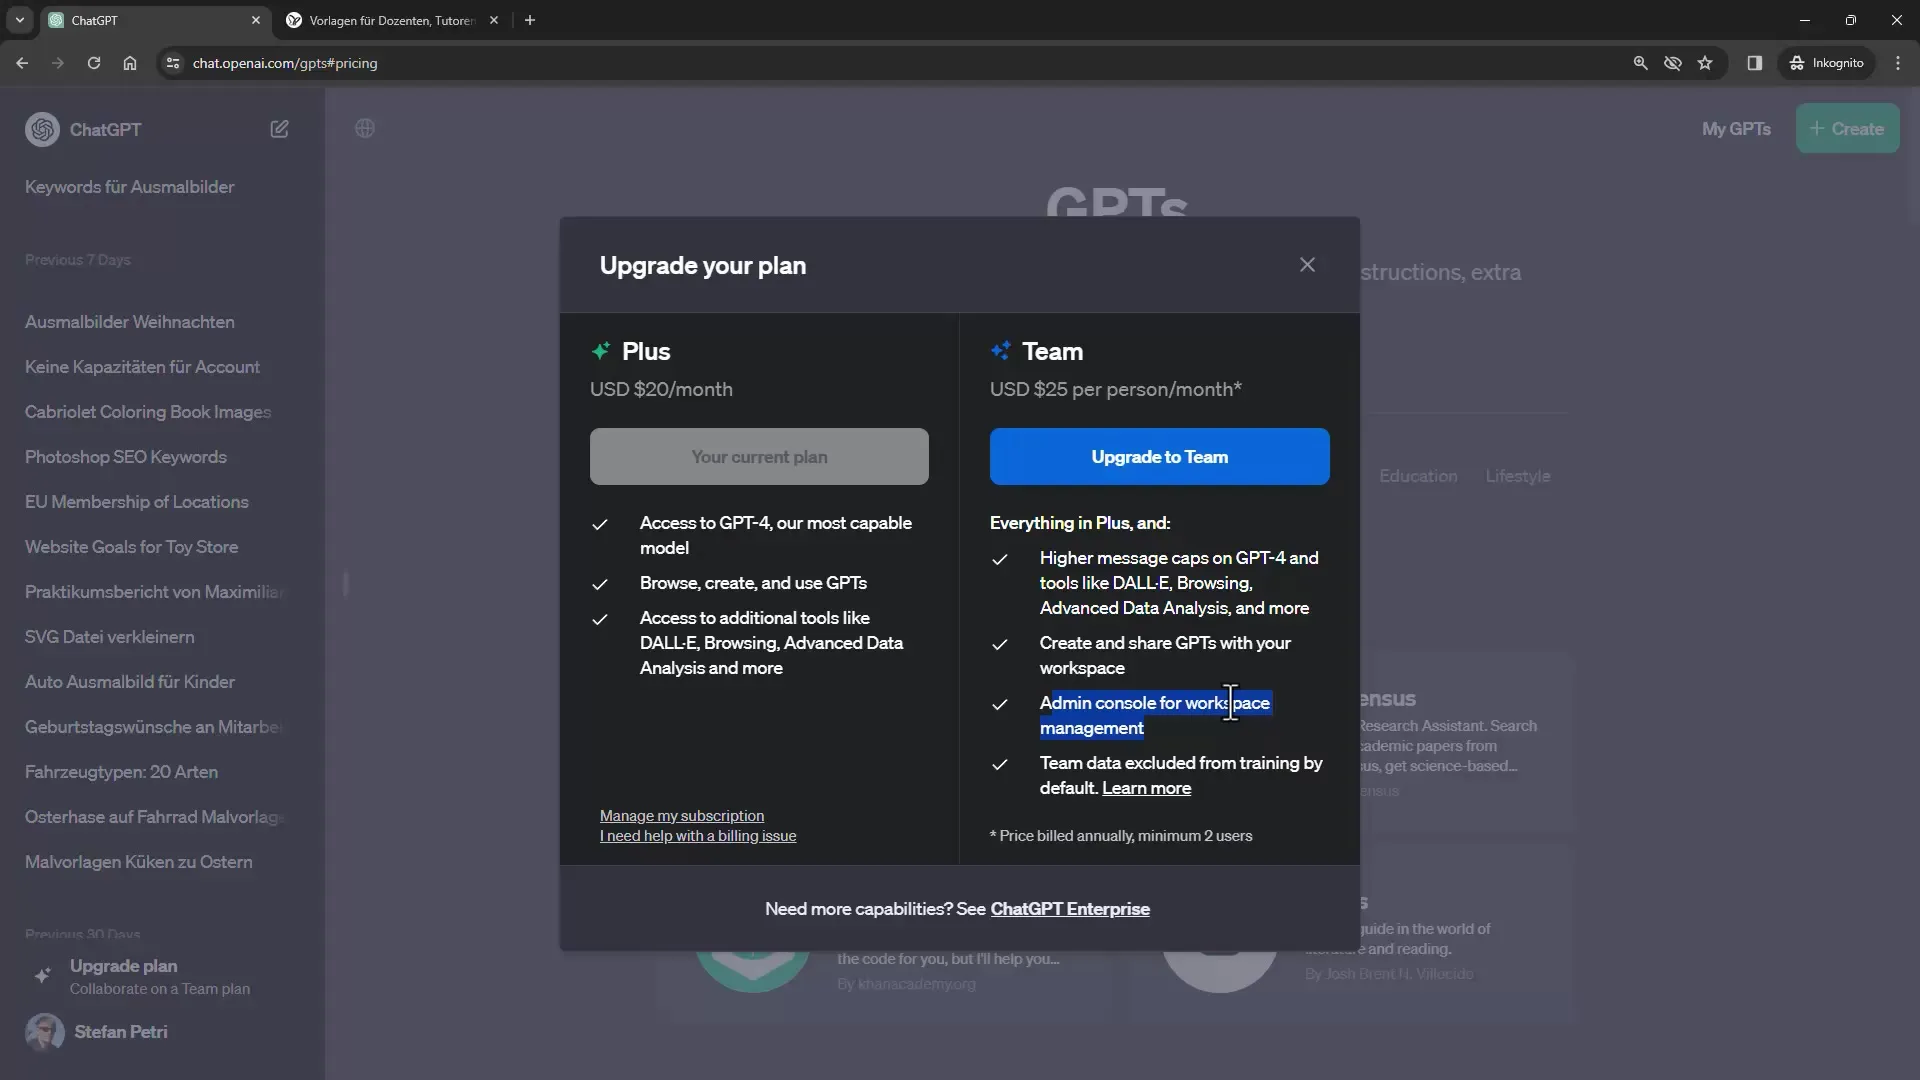The image size is (1920, 1080).
Task: Click the My GPTs button top right
Action: [x=1737, y=128]
